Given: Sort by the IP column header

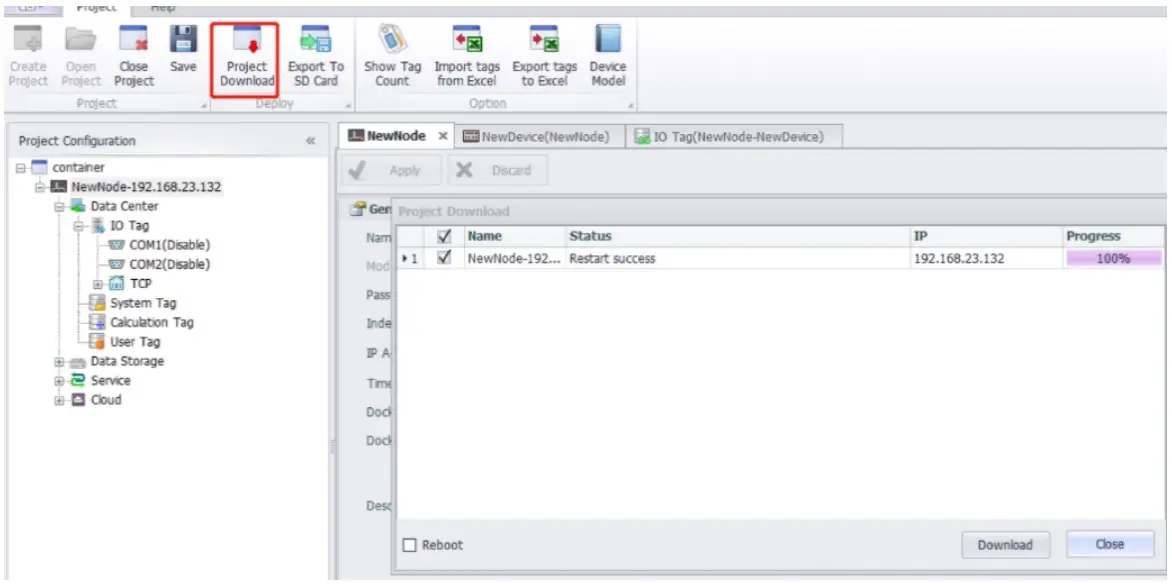Looking at the screenshot, I should (986, 236).
